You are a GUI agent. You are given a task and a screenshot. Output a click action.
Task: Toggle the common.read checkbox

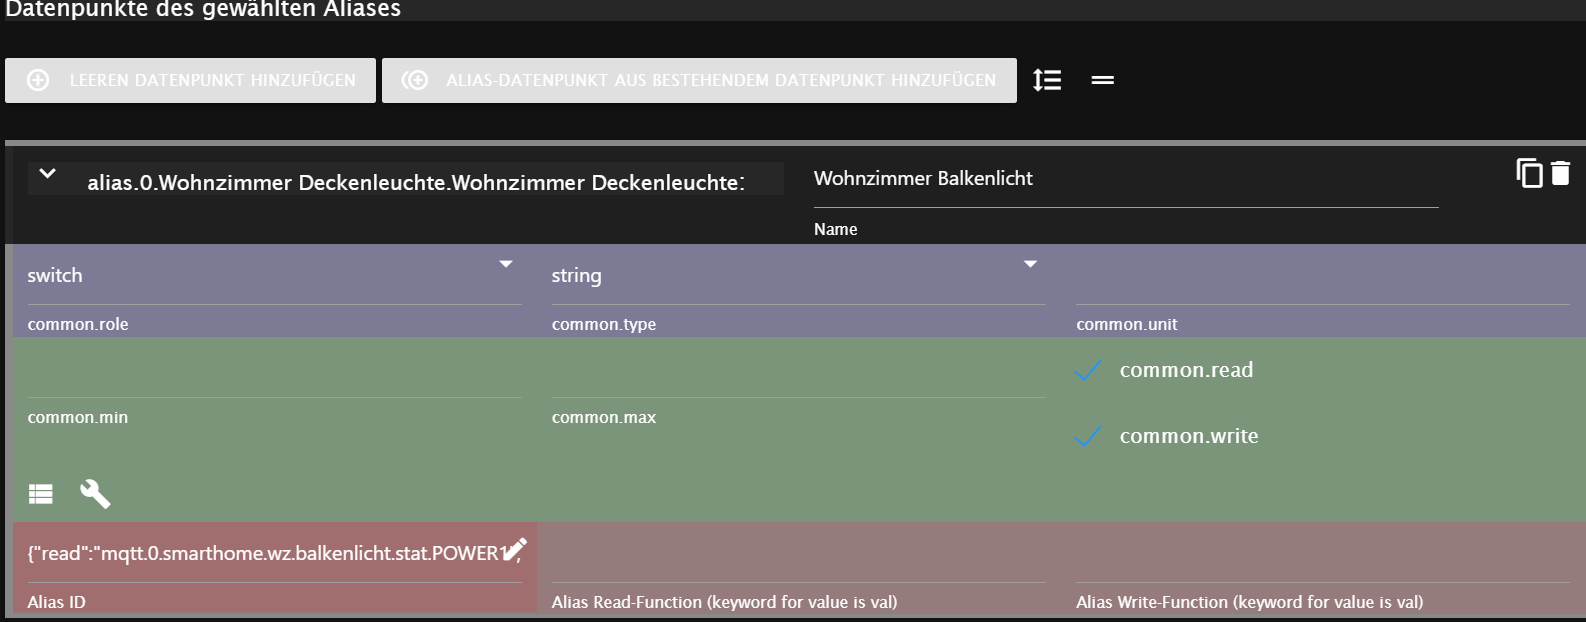click(1088, 370)
